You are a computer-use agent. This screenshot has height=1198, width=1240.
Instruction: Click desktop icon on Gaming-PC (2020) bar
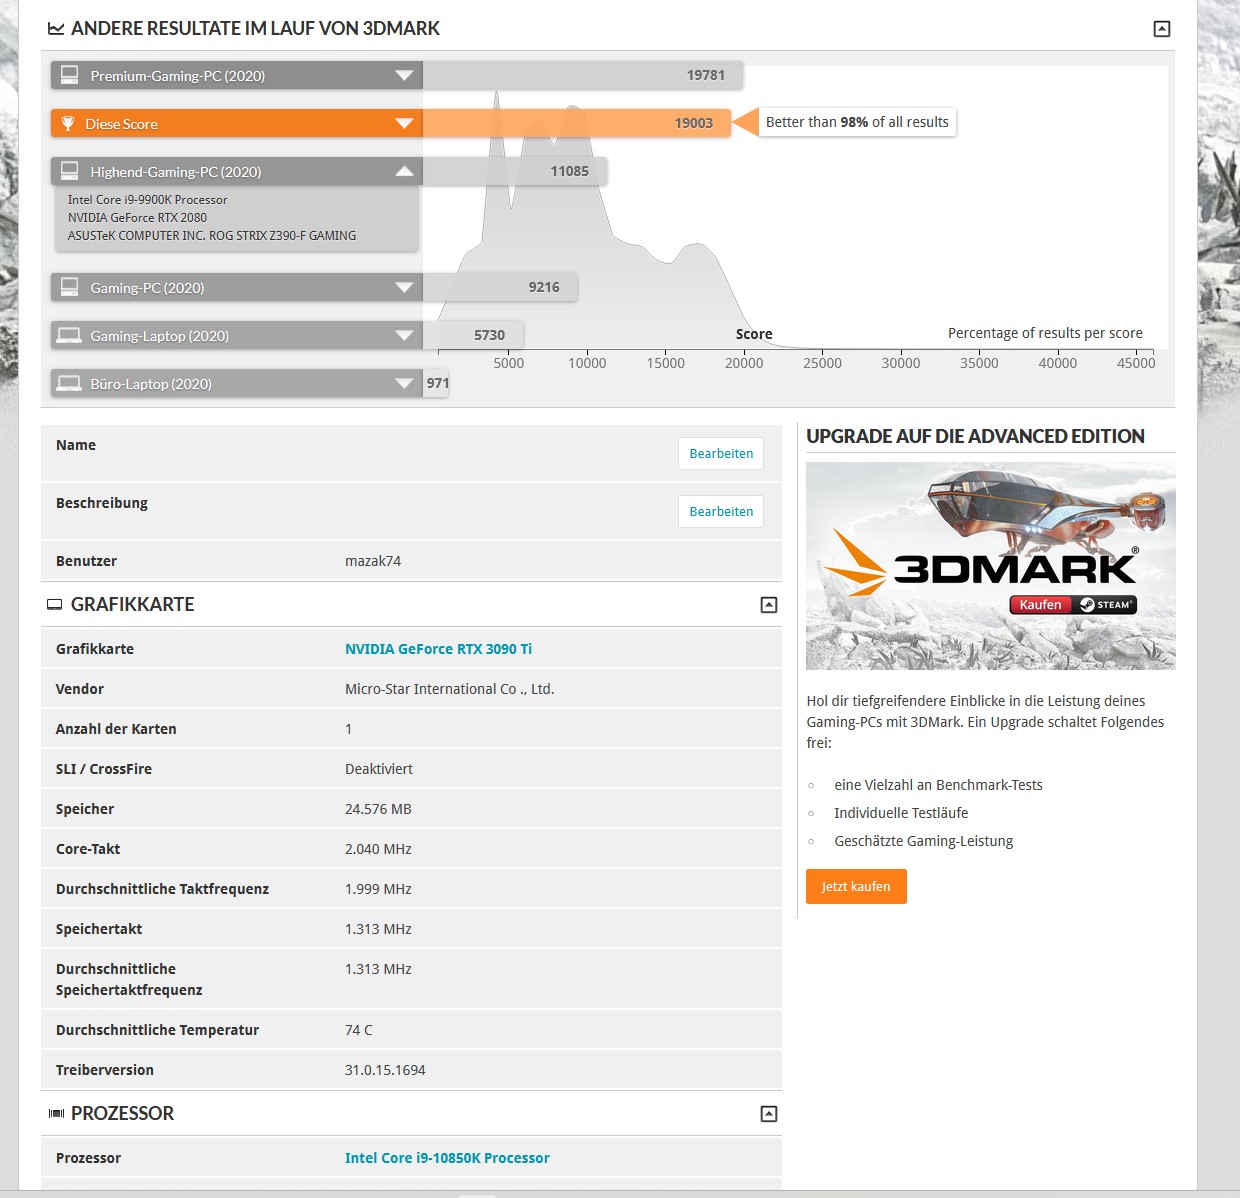[70, 287]
